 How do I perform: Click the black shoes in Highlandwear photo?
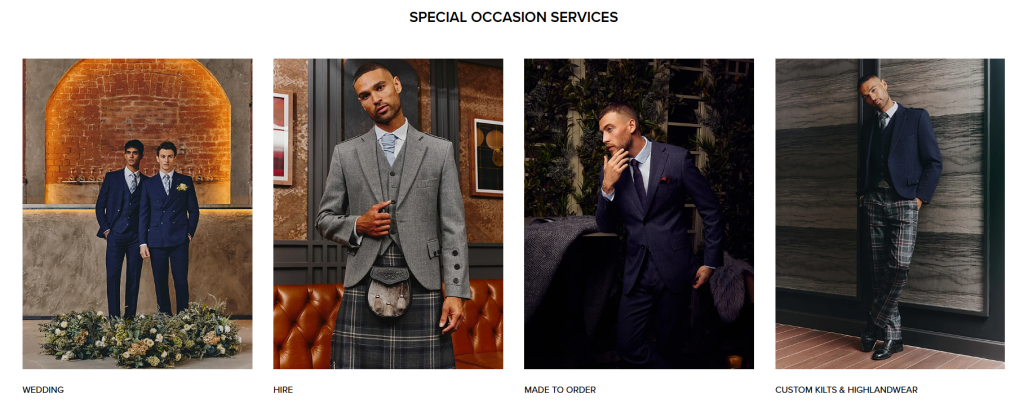pos(882,346)
